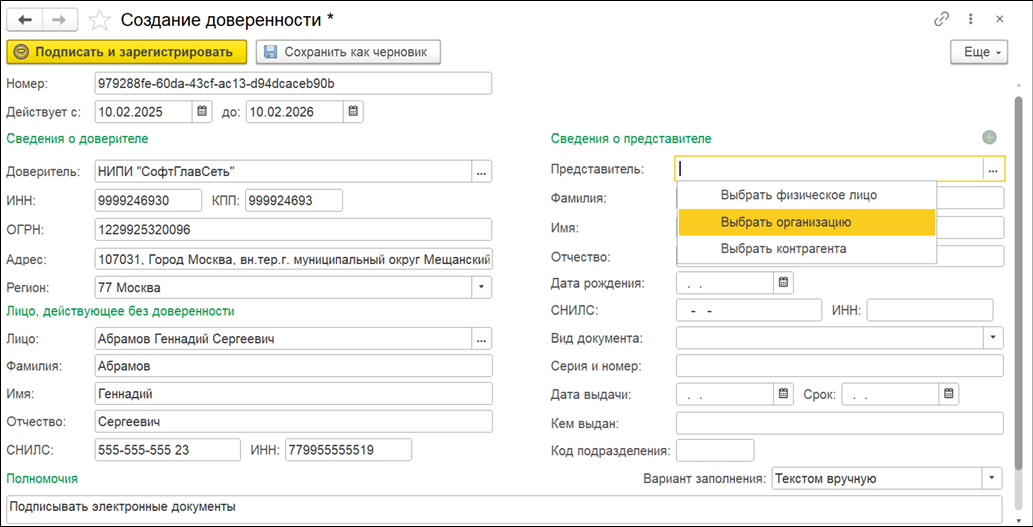The width and height of the screenshot is (1033, 527).
Task: Expand the 'Вариант заполнения' dropdown
Action: (992, 478)
